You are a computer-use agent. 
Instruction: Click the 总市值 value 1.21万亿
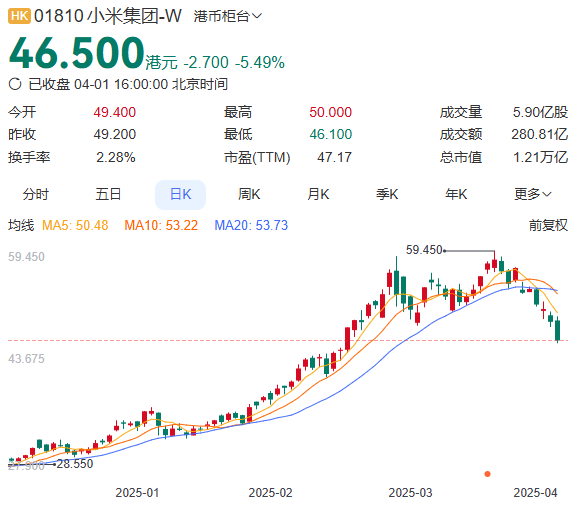pos(540,157)
